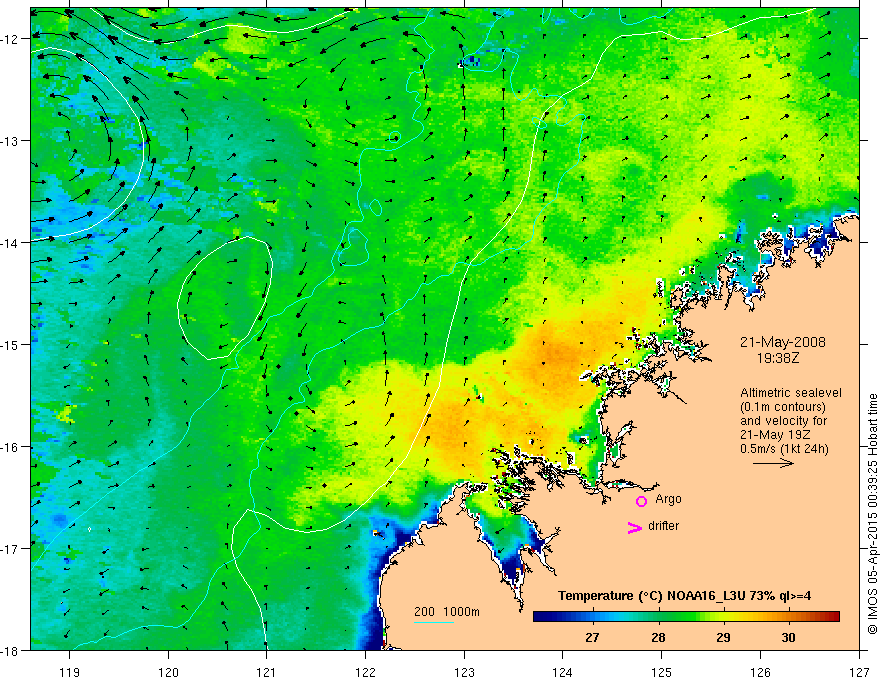
Task: Click longitude axis label '125'
Action: (662, 672)
